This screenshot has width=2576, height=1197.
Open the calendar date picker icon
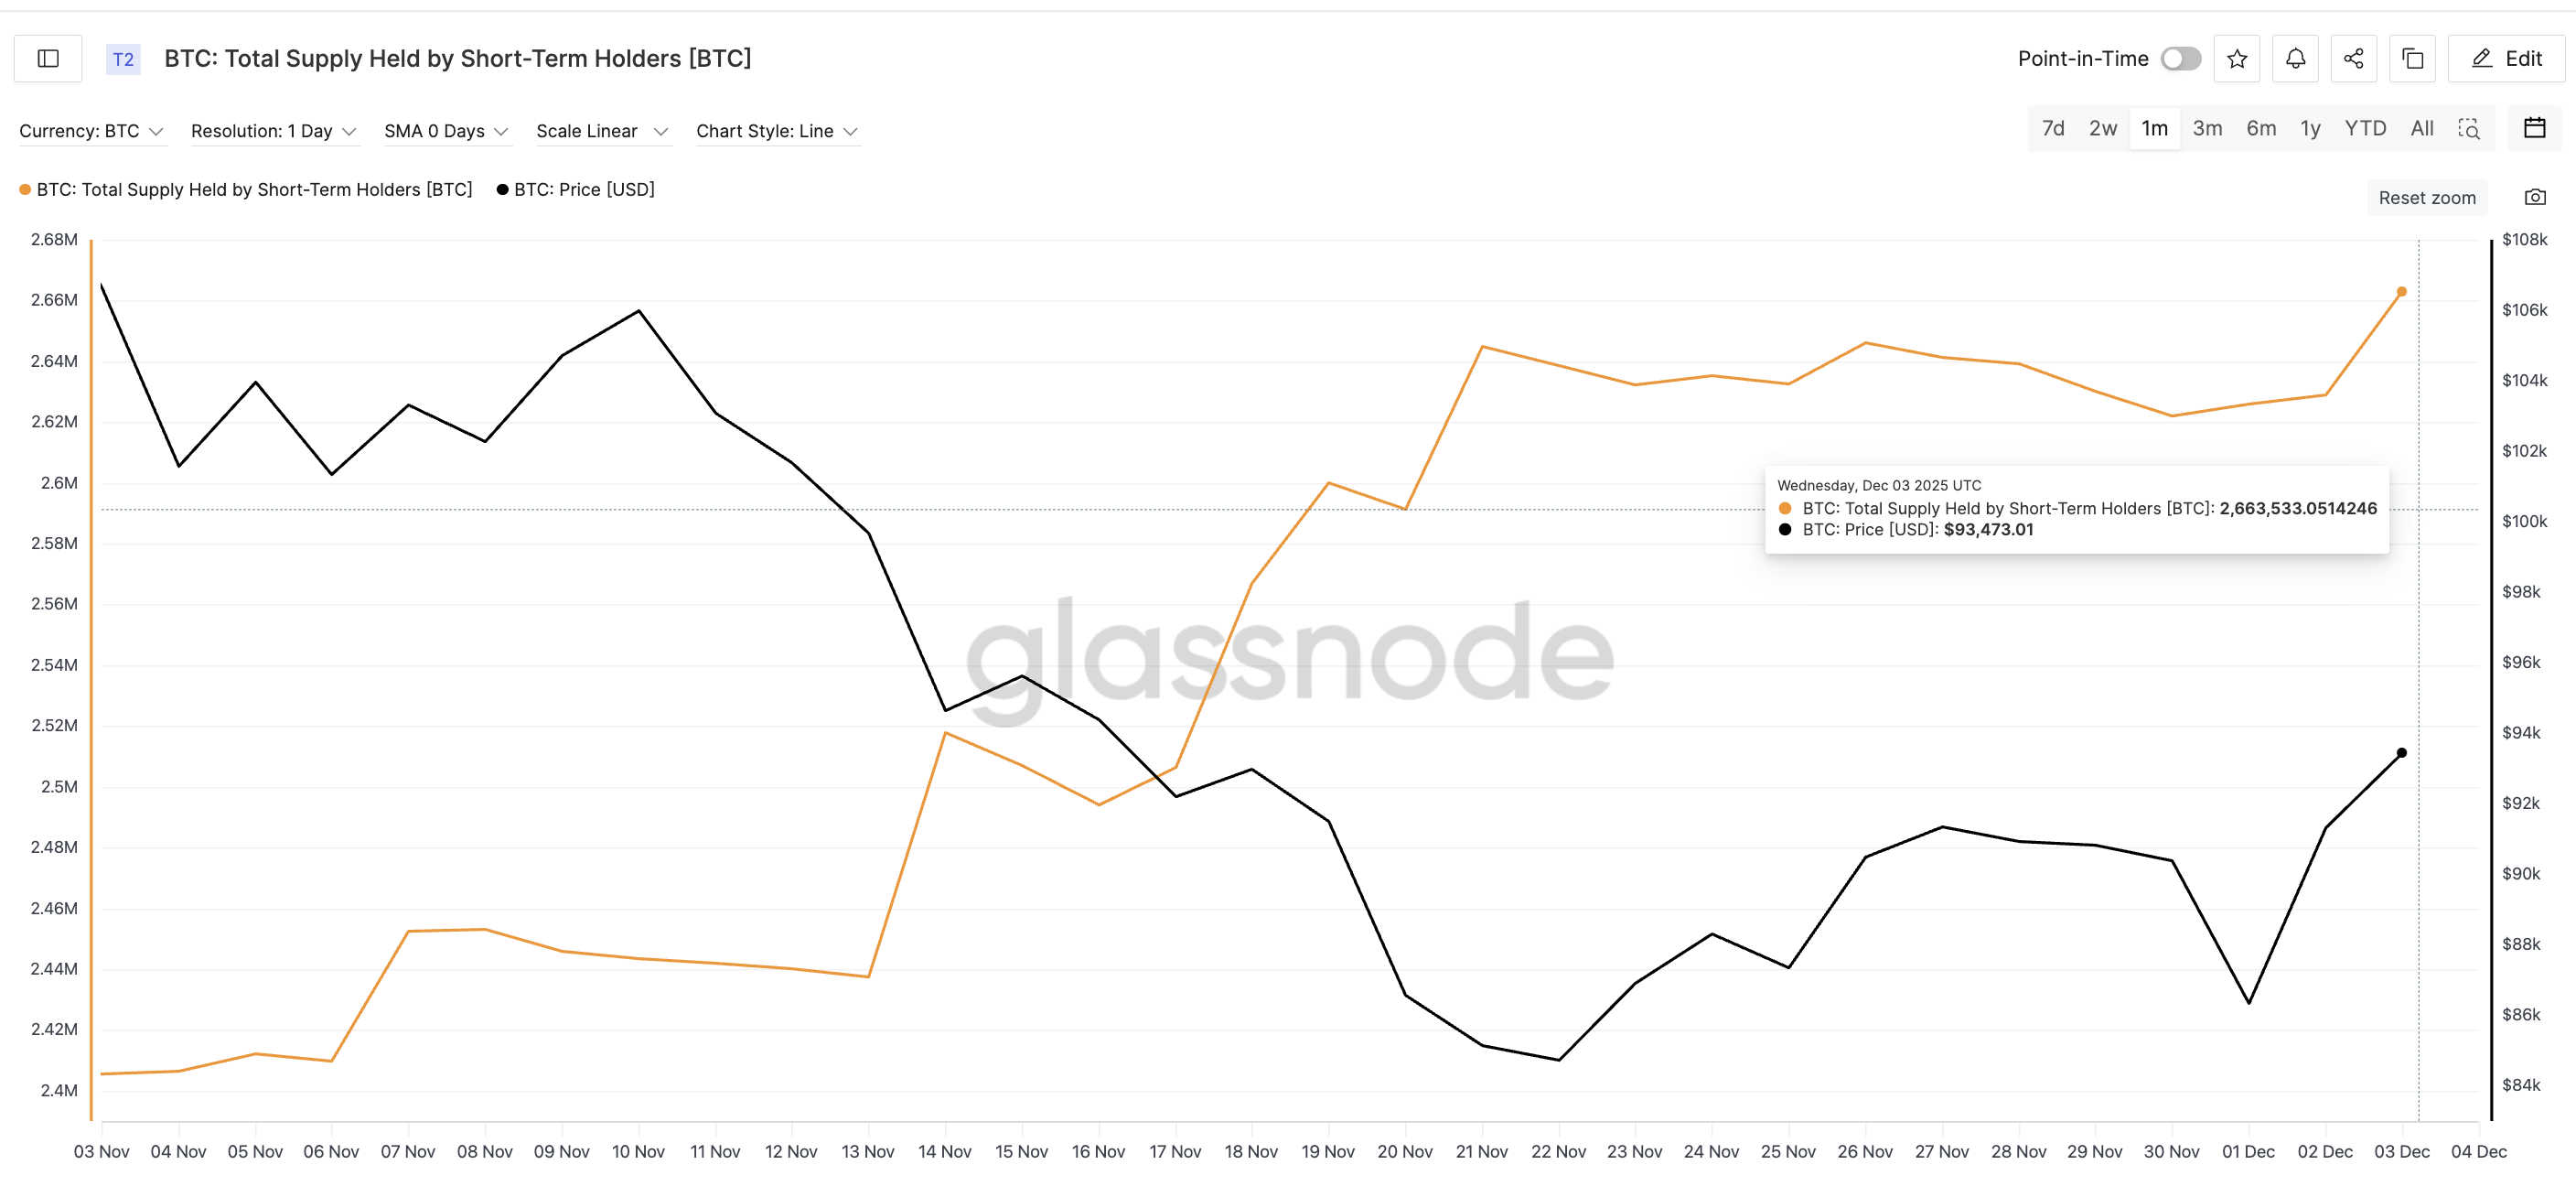(x=2536, y=128)
